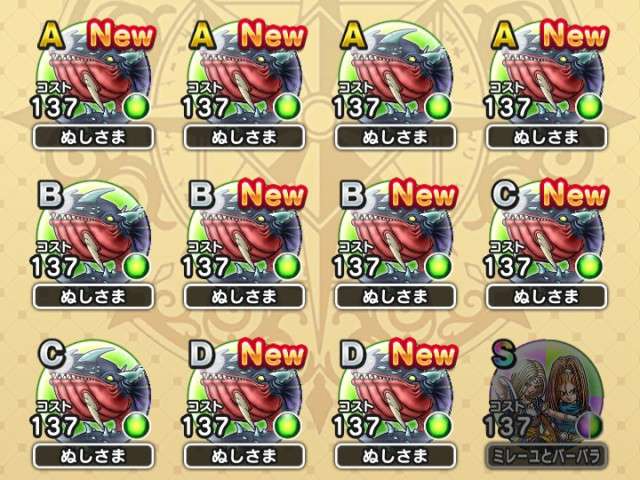Tap ぬしさま label under non-New A-rank card
The image size is (640, 480).
click(395, 138)
